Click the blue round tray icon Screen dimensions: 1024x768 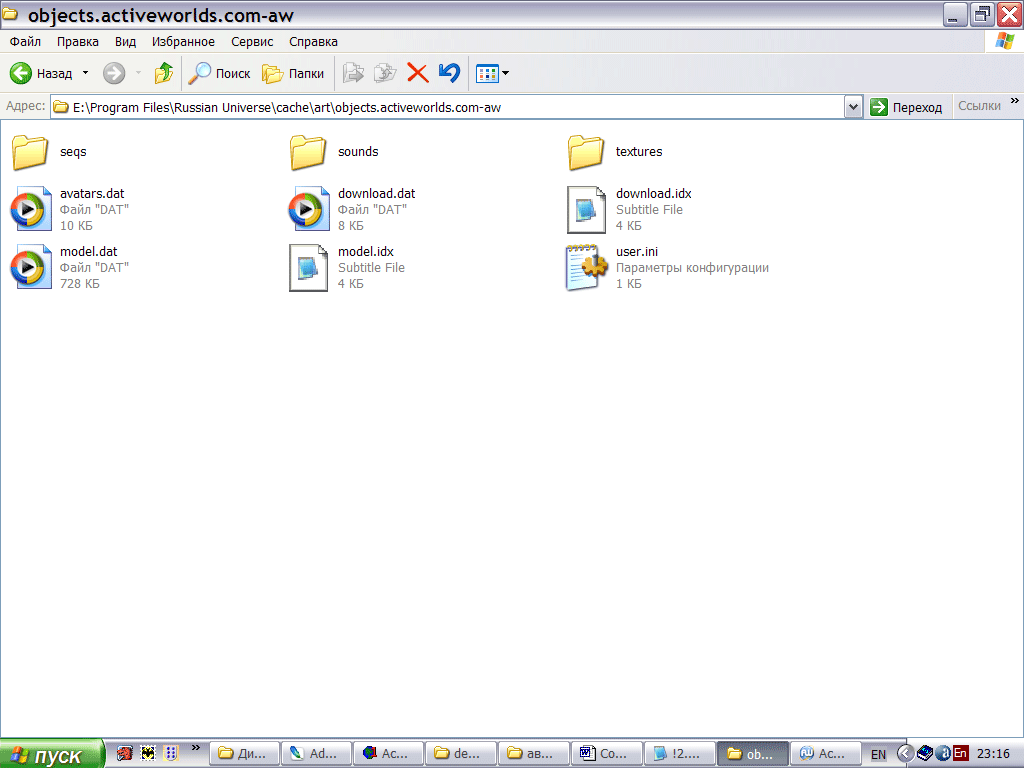tap(943, 753)
